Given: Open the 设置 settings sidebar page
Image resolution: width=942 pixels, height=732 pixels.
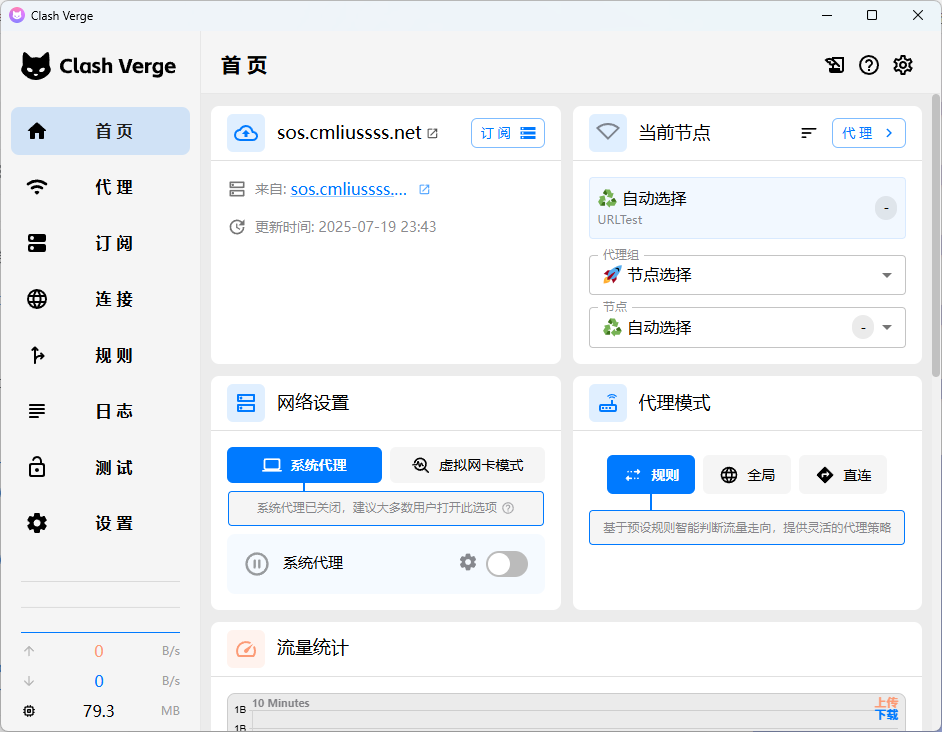Looking at the screenshot, I should (x=100, y=523).
